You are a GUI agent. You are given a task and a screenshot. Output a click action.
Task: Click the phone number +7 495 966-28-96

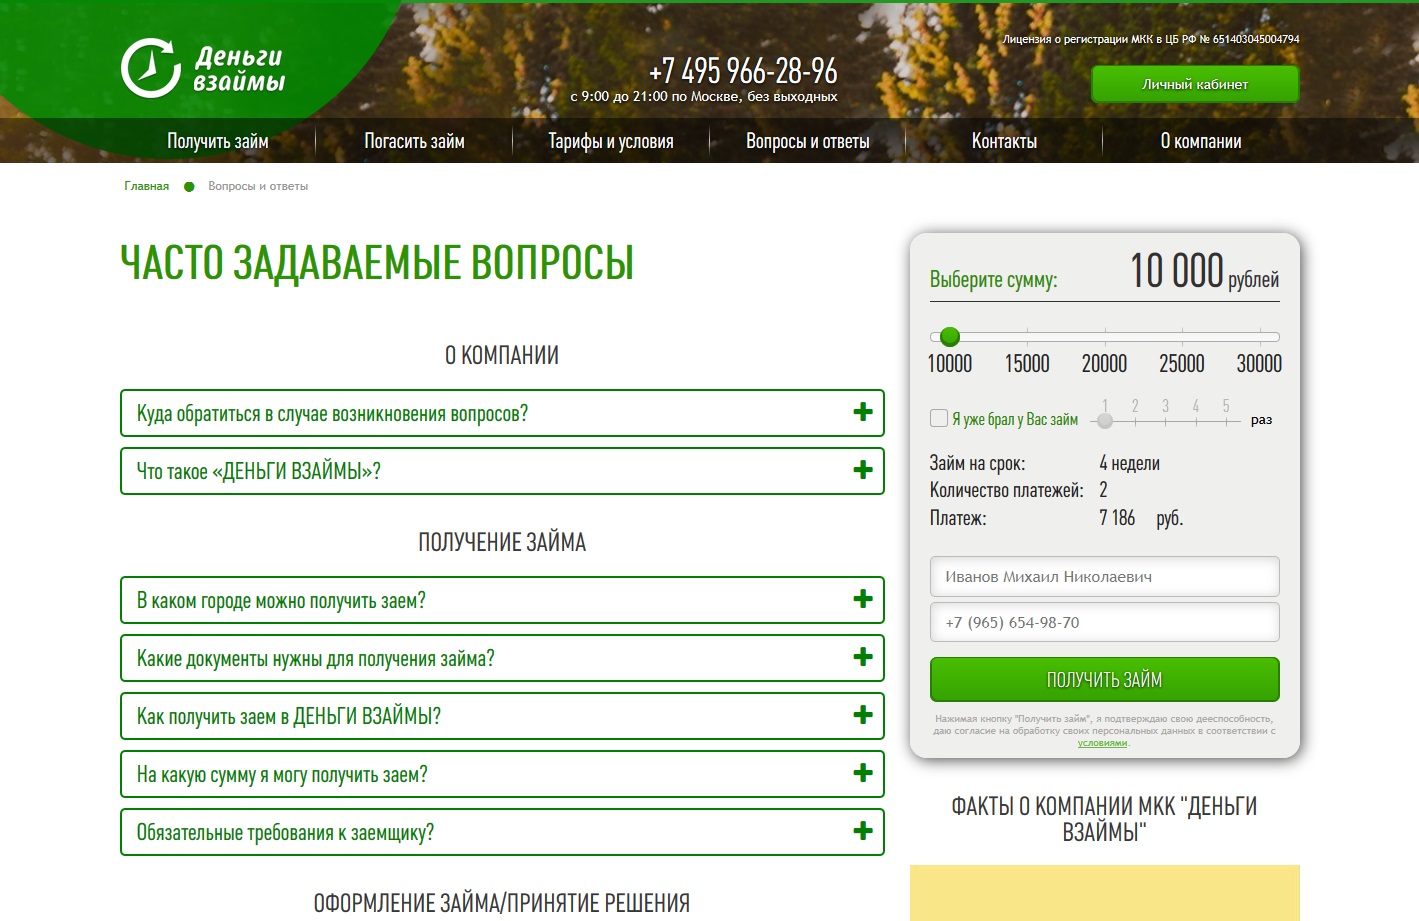pyautogui.click(x=743, y=71)
